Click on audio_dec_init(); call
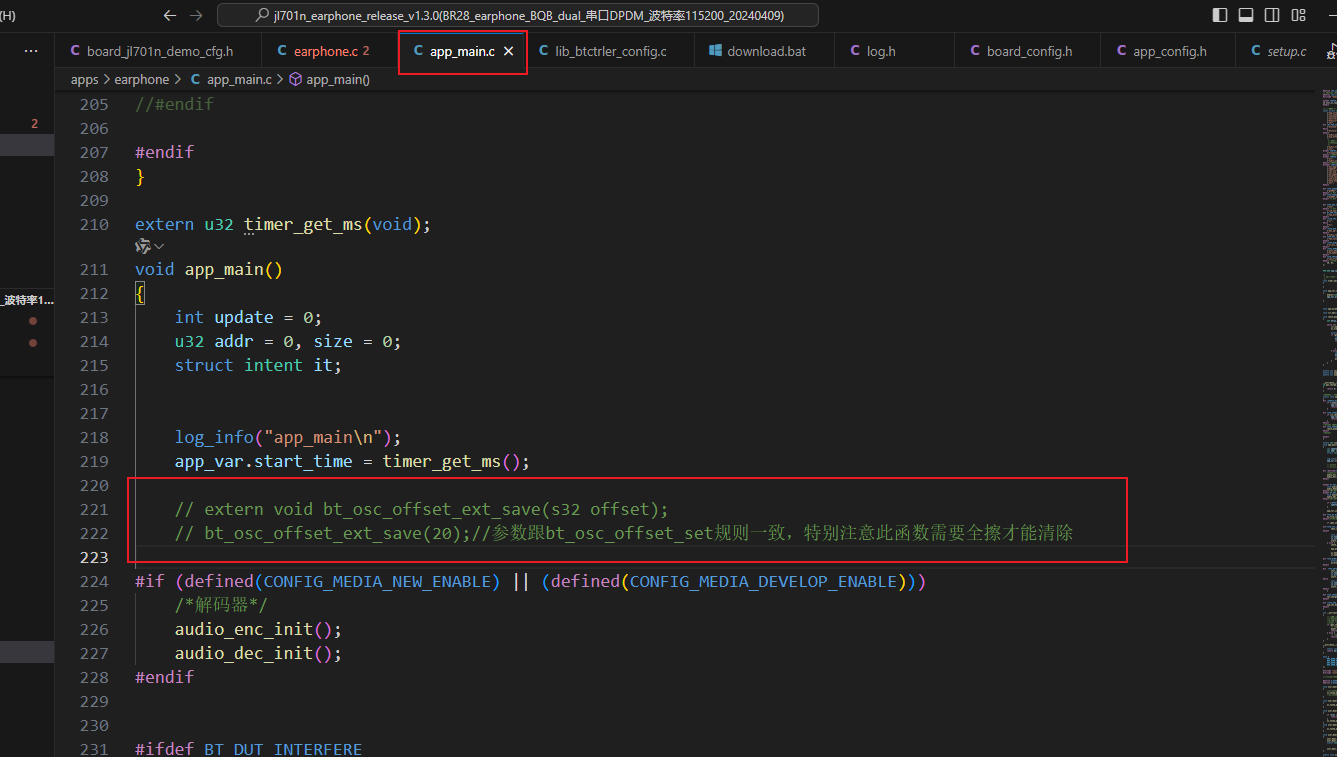The image size is (1337, 757). point(258,653)
